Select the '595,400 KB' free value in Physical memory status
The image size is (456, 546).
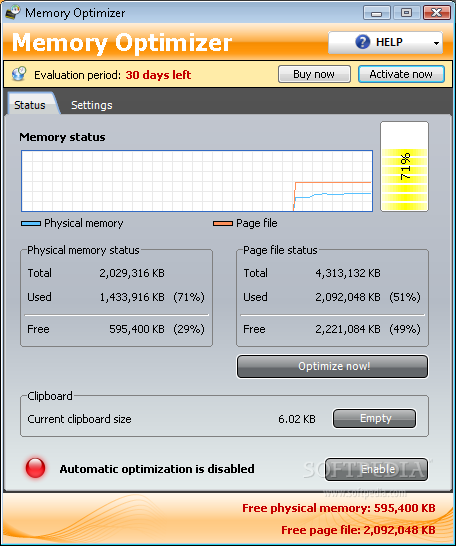(137, 329)
